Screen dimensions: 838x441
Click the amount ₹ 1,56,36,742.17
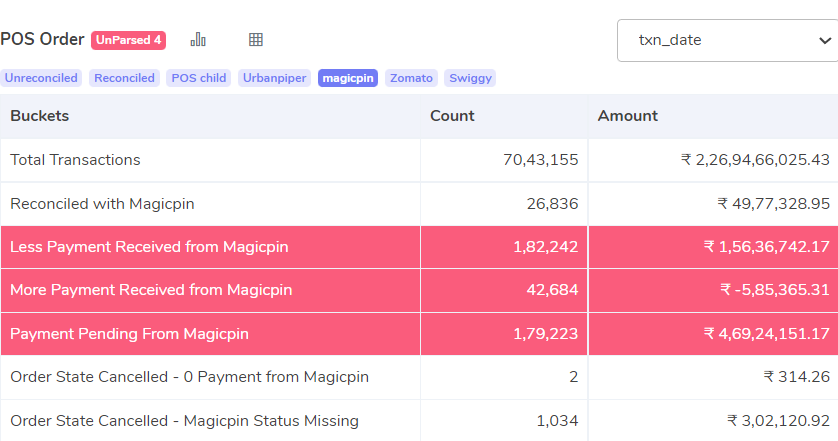[766, 247]
